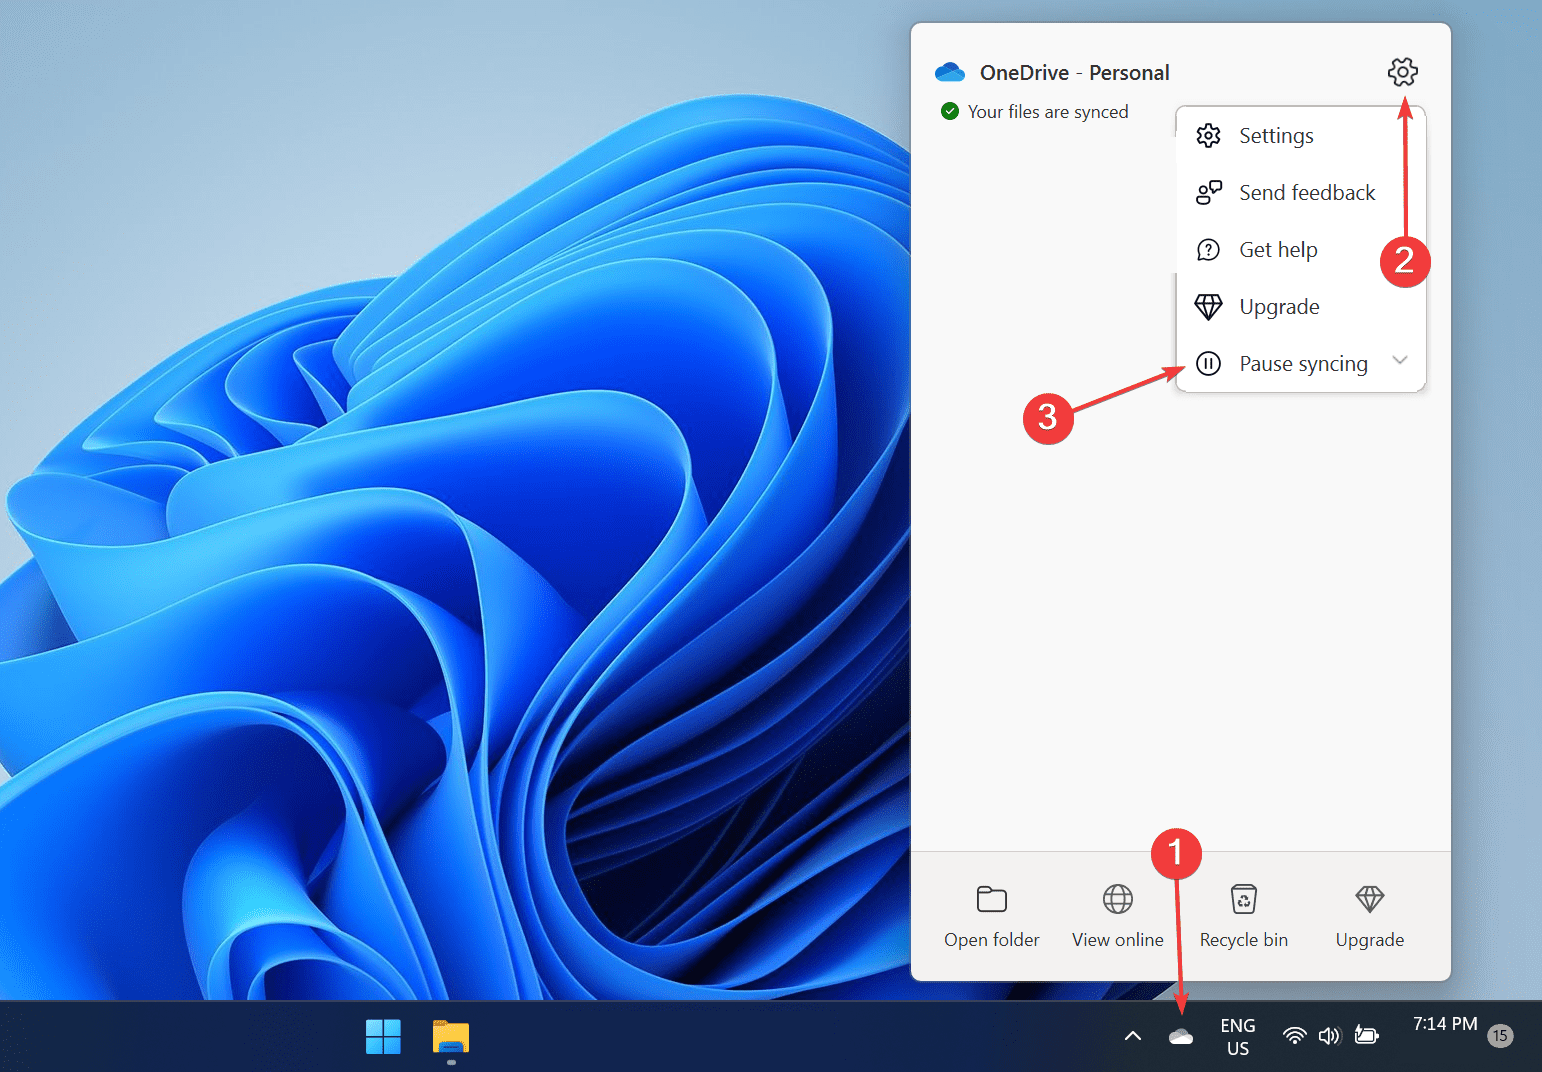Click the green synced checkmark icon
This screenshot has height=1072, width=1542.
point(950,111)
